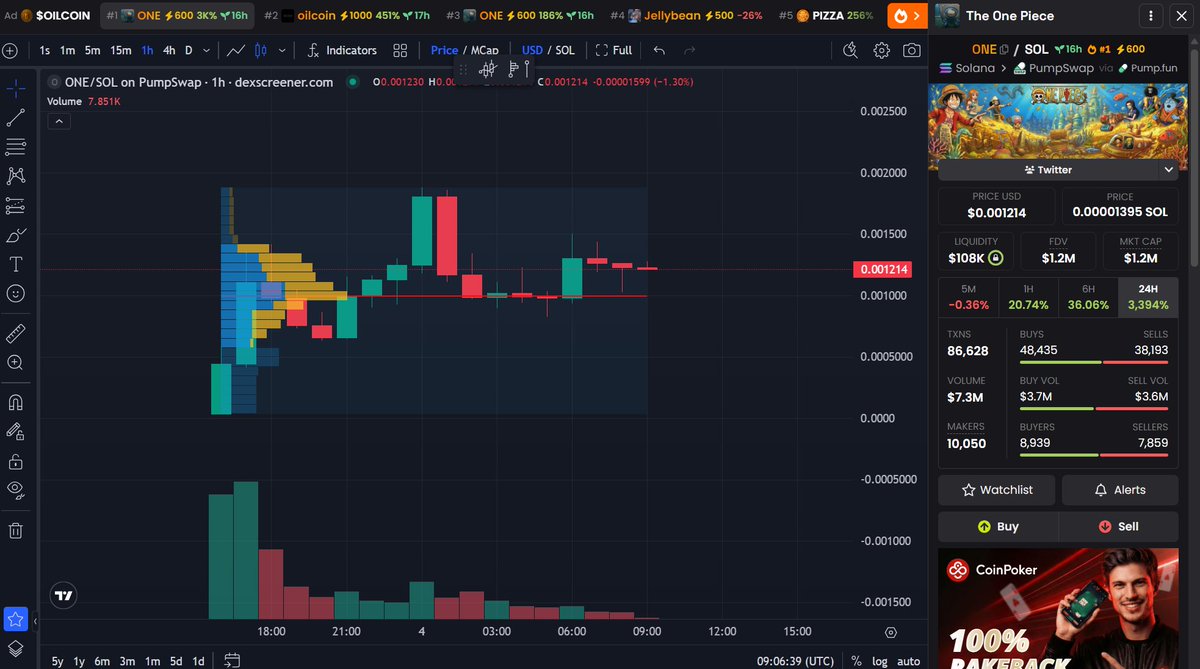Set date range to 5d
1200x669 pixels.
(x=176, y=660)
